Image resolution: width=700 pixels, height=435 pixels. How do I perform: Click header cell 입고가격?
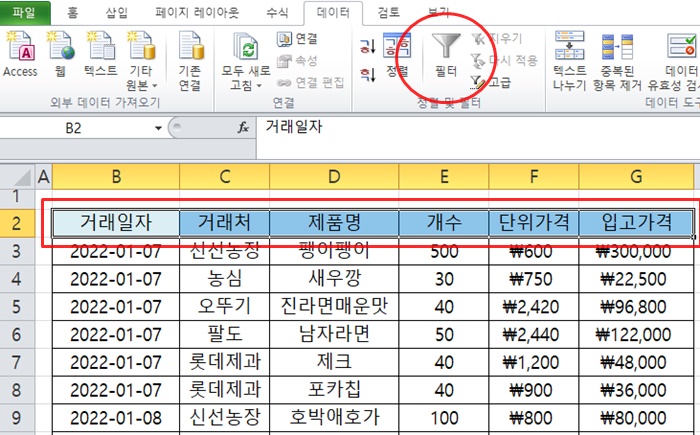tap(636, 222)
